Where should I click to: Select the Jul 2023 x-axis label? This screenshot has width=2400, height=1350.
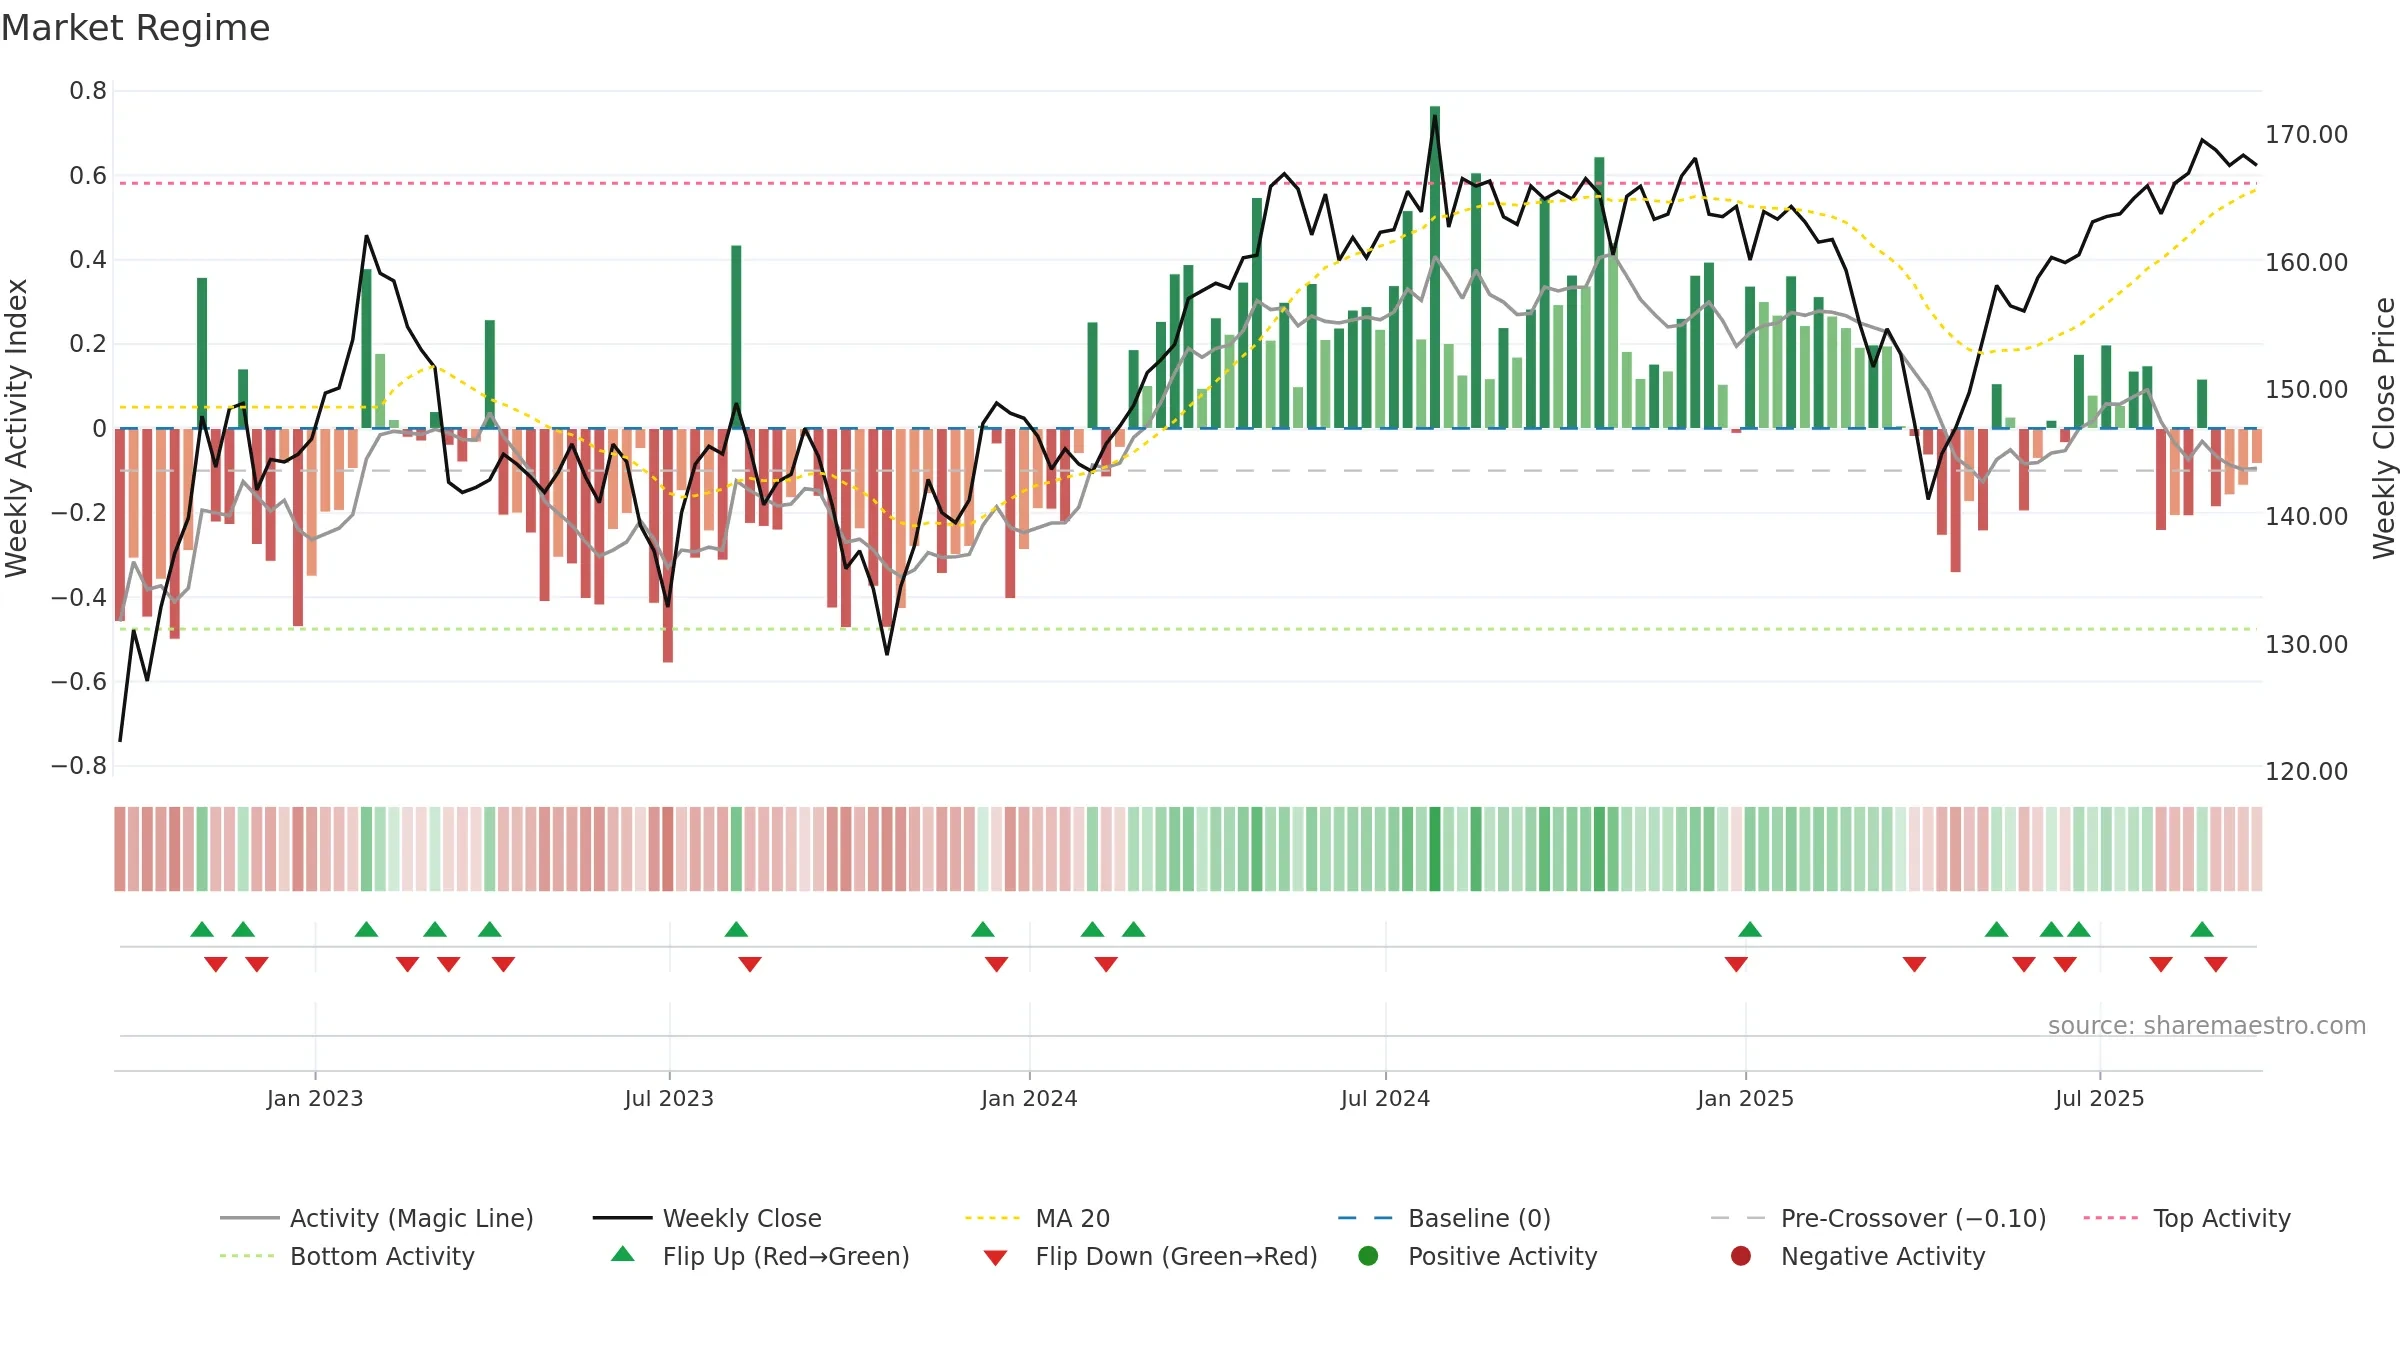[669, 1098]
